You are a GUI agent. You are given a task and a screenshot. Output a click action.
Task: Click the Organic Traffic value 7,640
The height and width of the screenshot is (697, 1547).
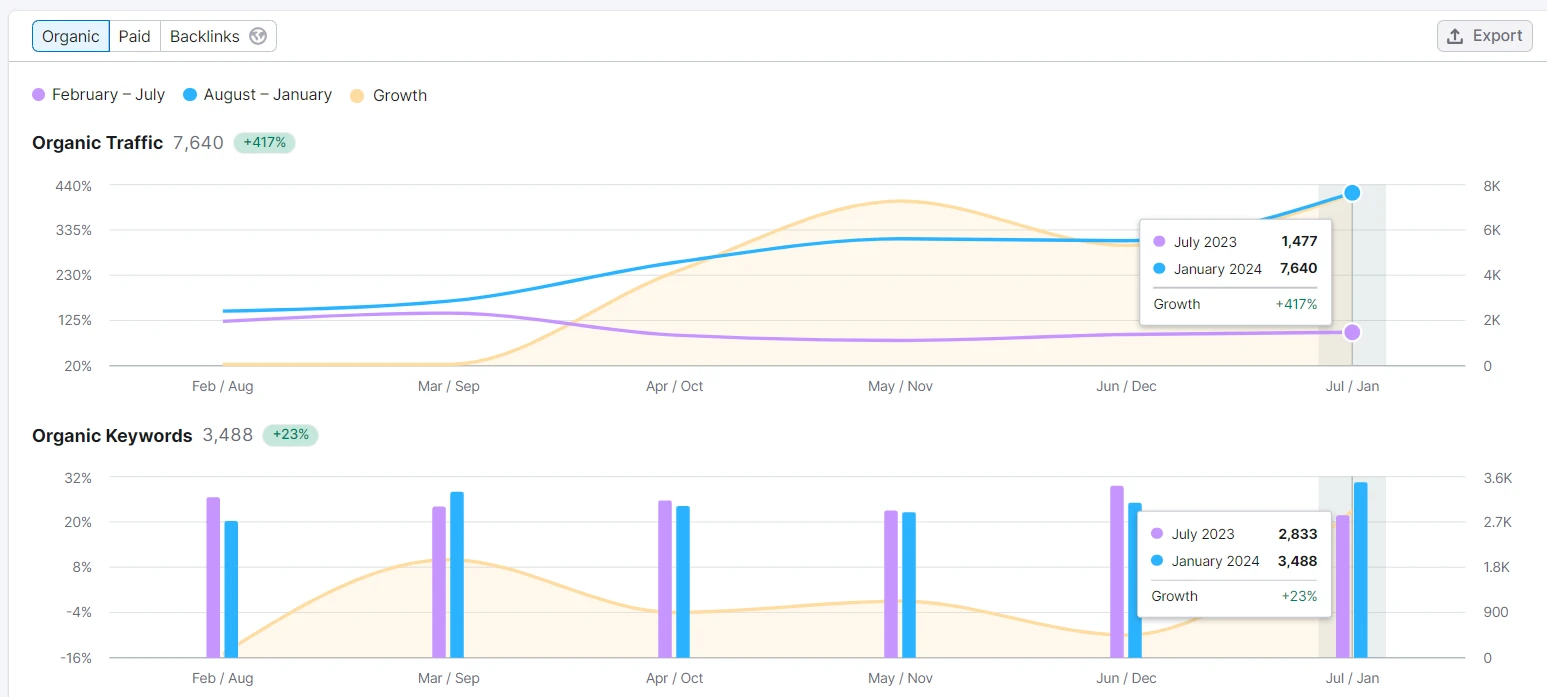tap(198, 143)
